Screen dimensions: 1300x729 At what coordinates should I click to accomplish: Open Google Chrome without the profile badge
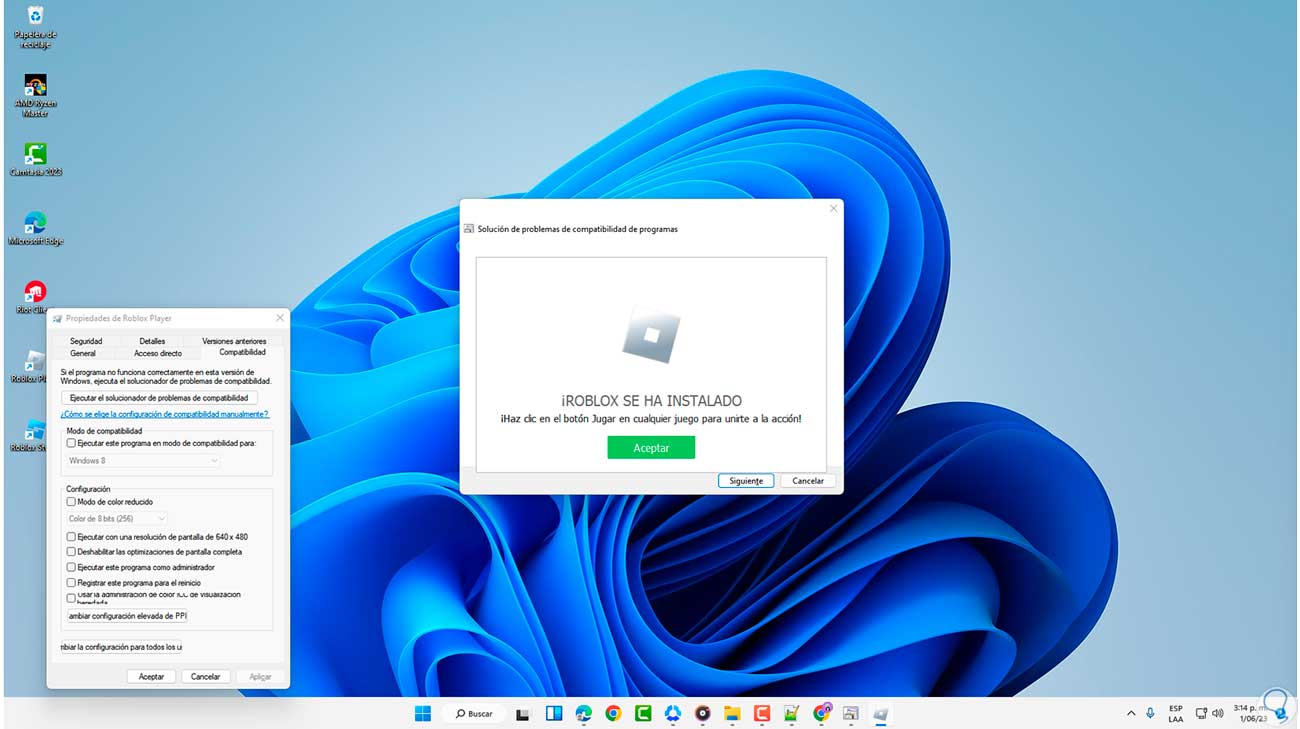[613, 713]
